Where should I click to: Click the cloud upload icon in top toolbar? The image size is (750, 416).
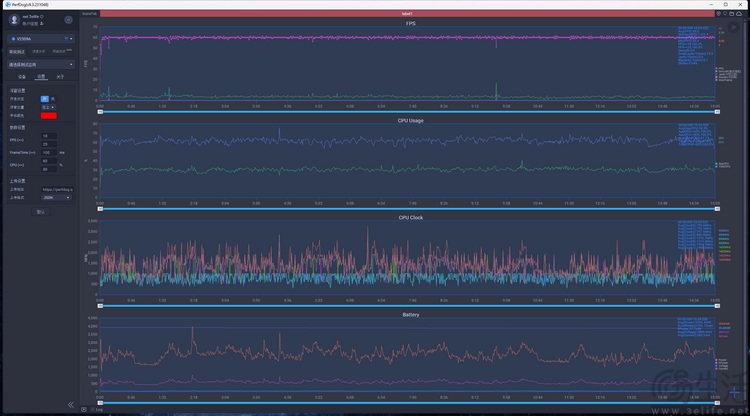pyautogui.click(x=739, y=13)
